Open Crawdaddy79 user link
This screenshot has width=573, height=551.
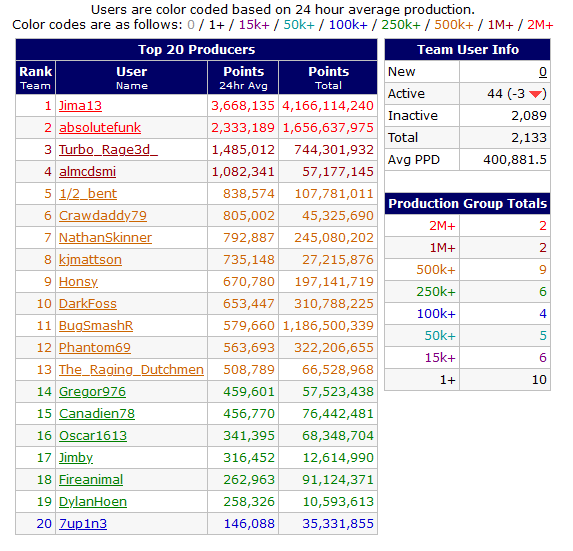(x=103, y=216)
